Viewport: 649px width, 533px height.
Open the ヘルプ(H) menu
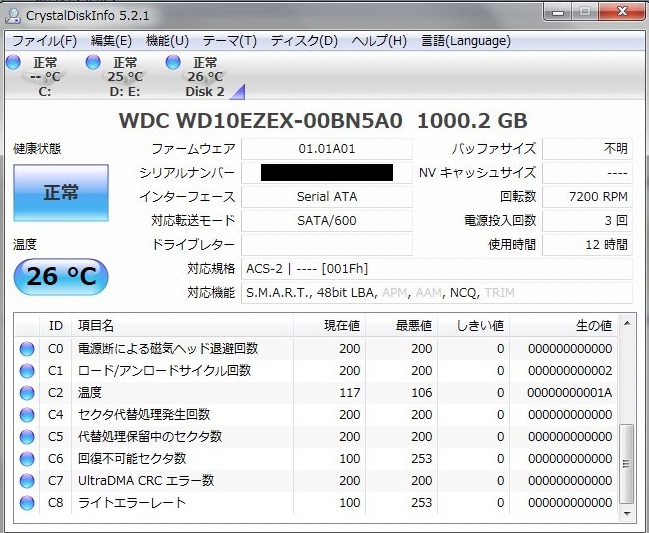(379, 41)
